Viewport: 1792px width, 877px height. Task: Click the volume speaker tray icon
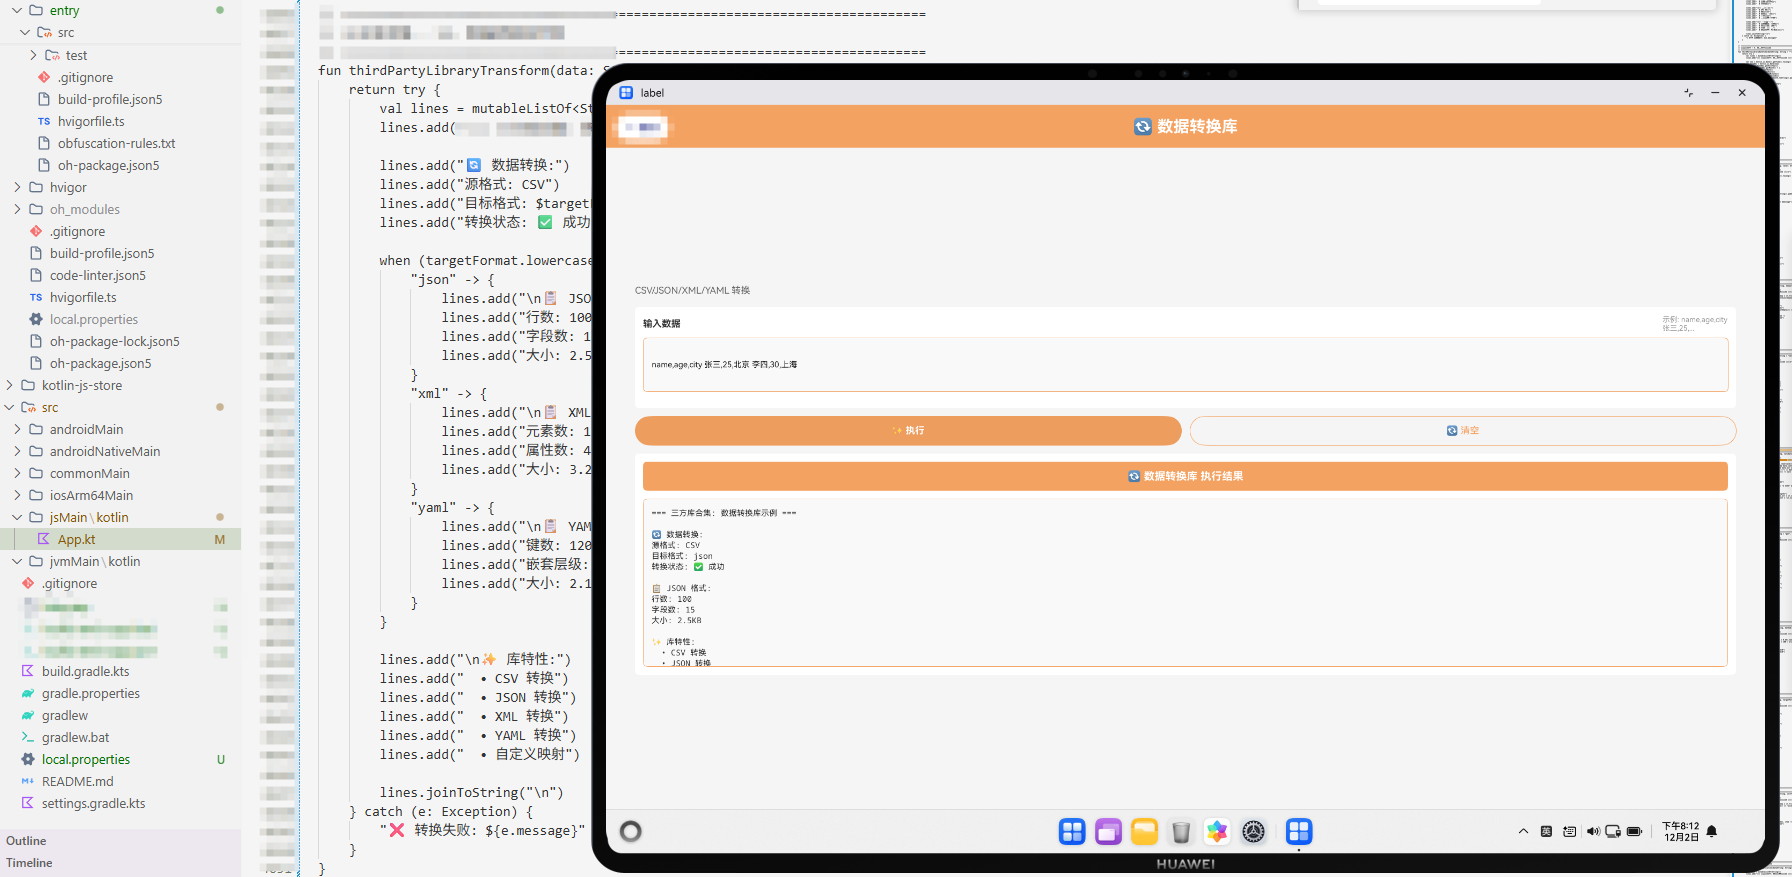[x=1593, y=831]
